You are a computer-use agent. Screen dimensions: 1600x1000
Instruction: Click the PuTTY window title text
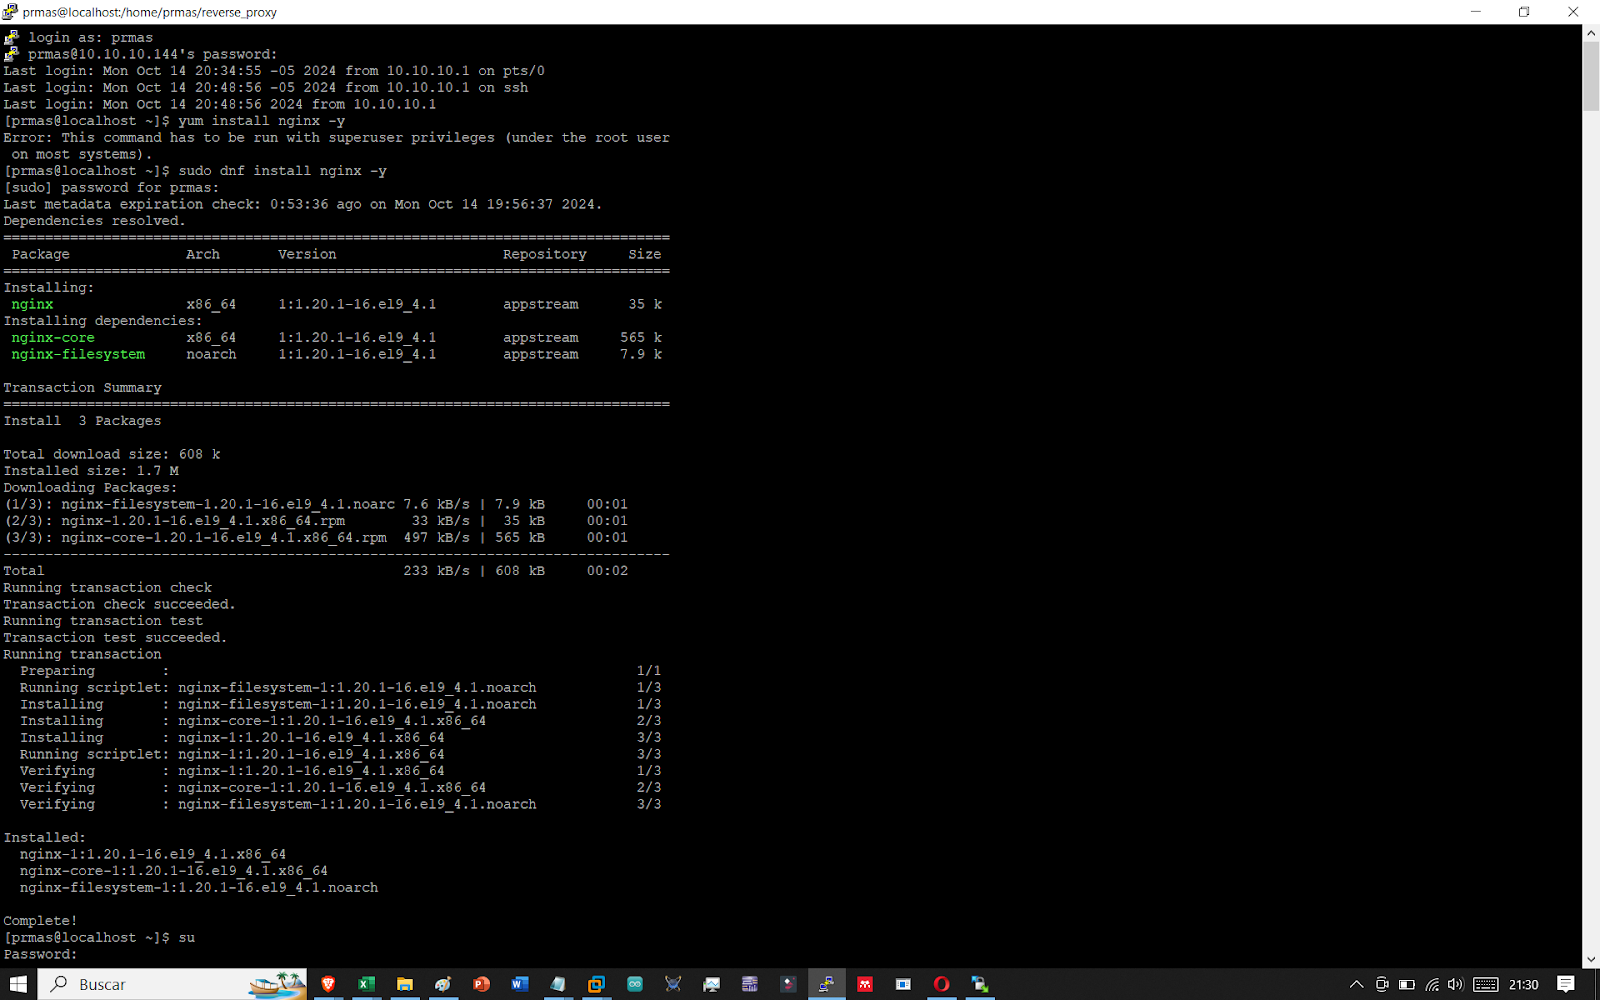[150, 12]
